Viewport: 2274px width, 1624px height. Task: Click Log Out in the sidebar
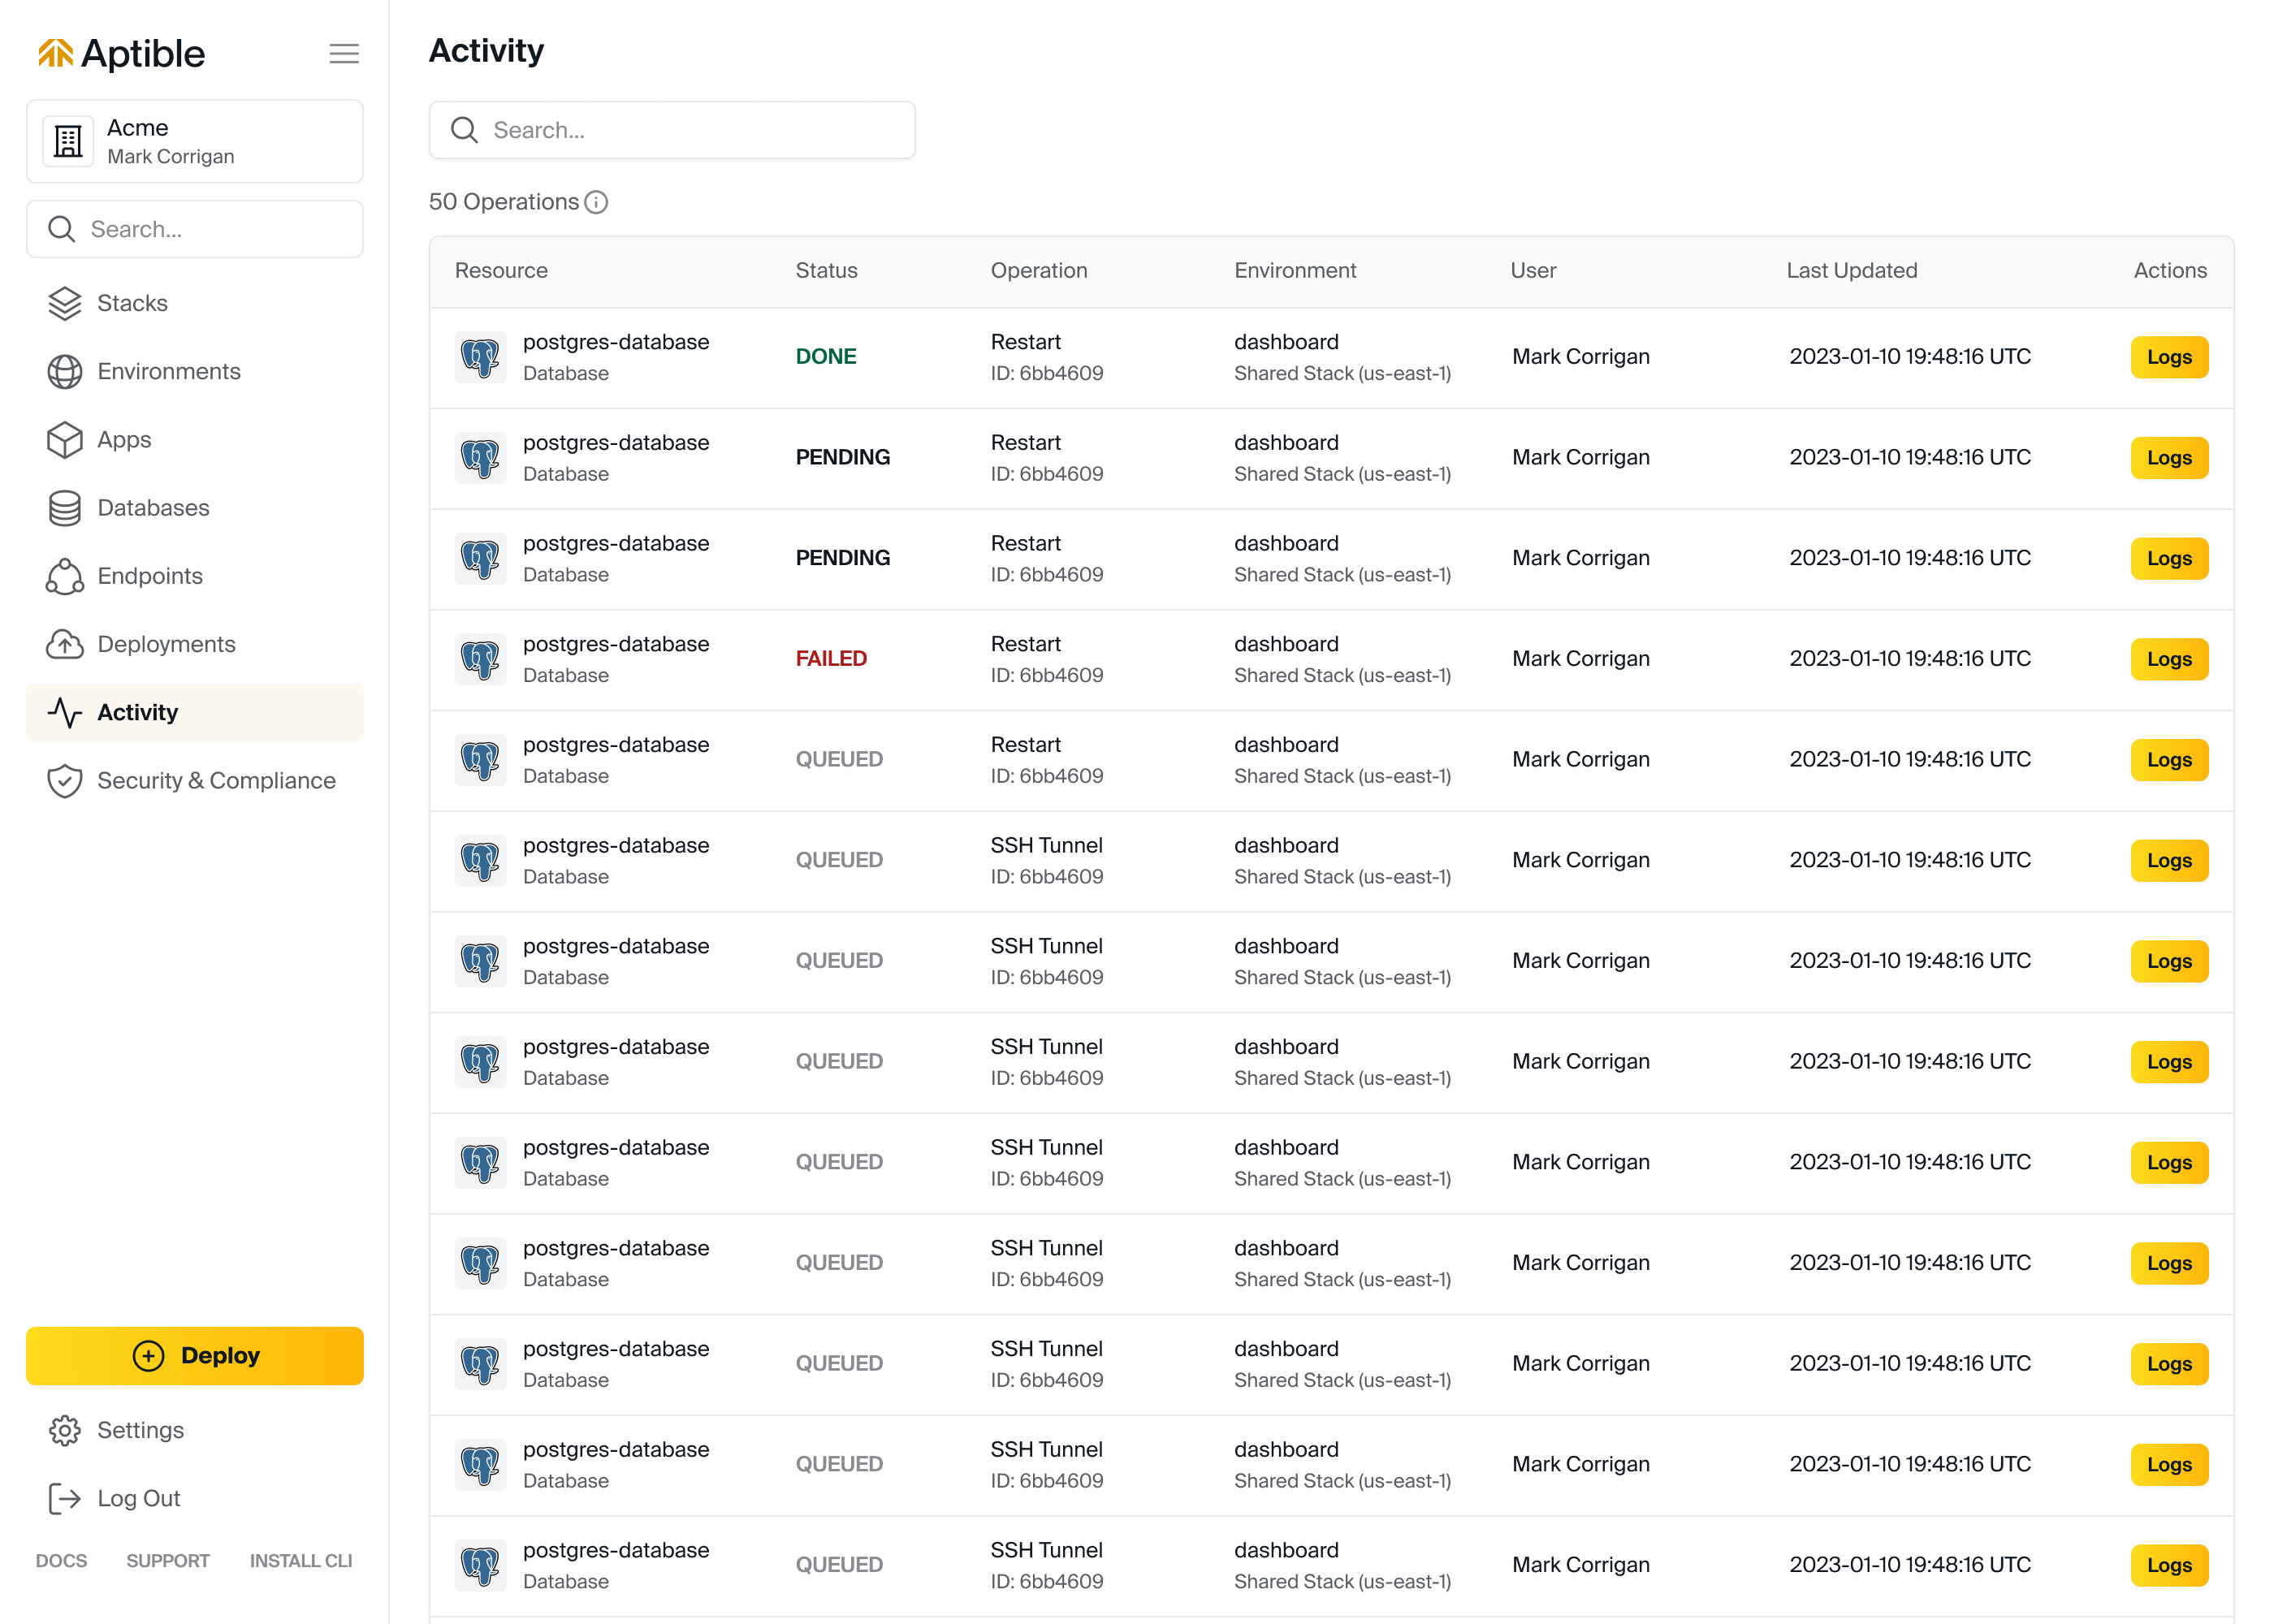[138, 1498]
